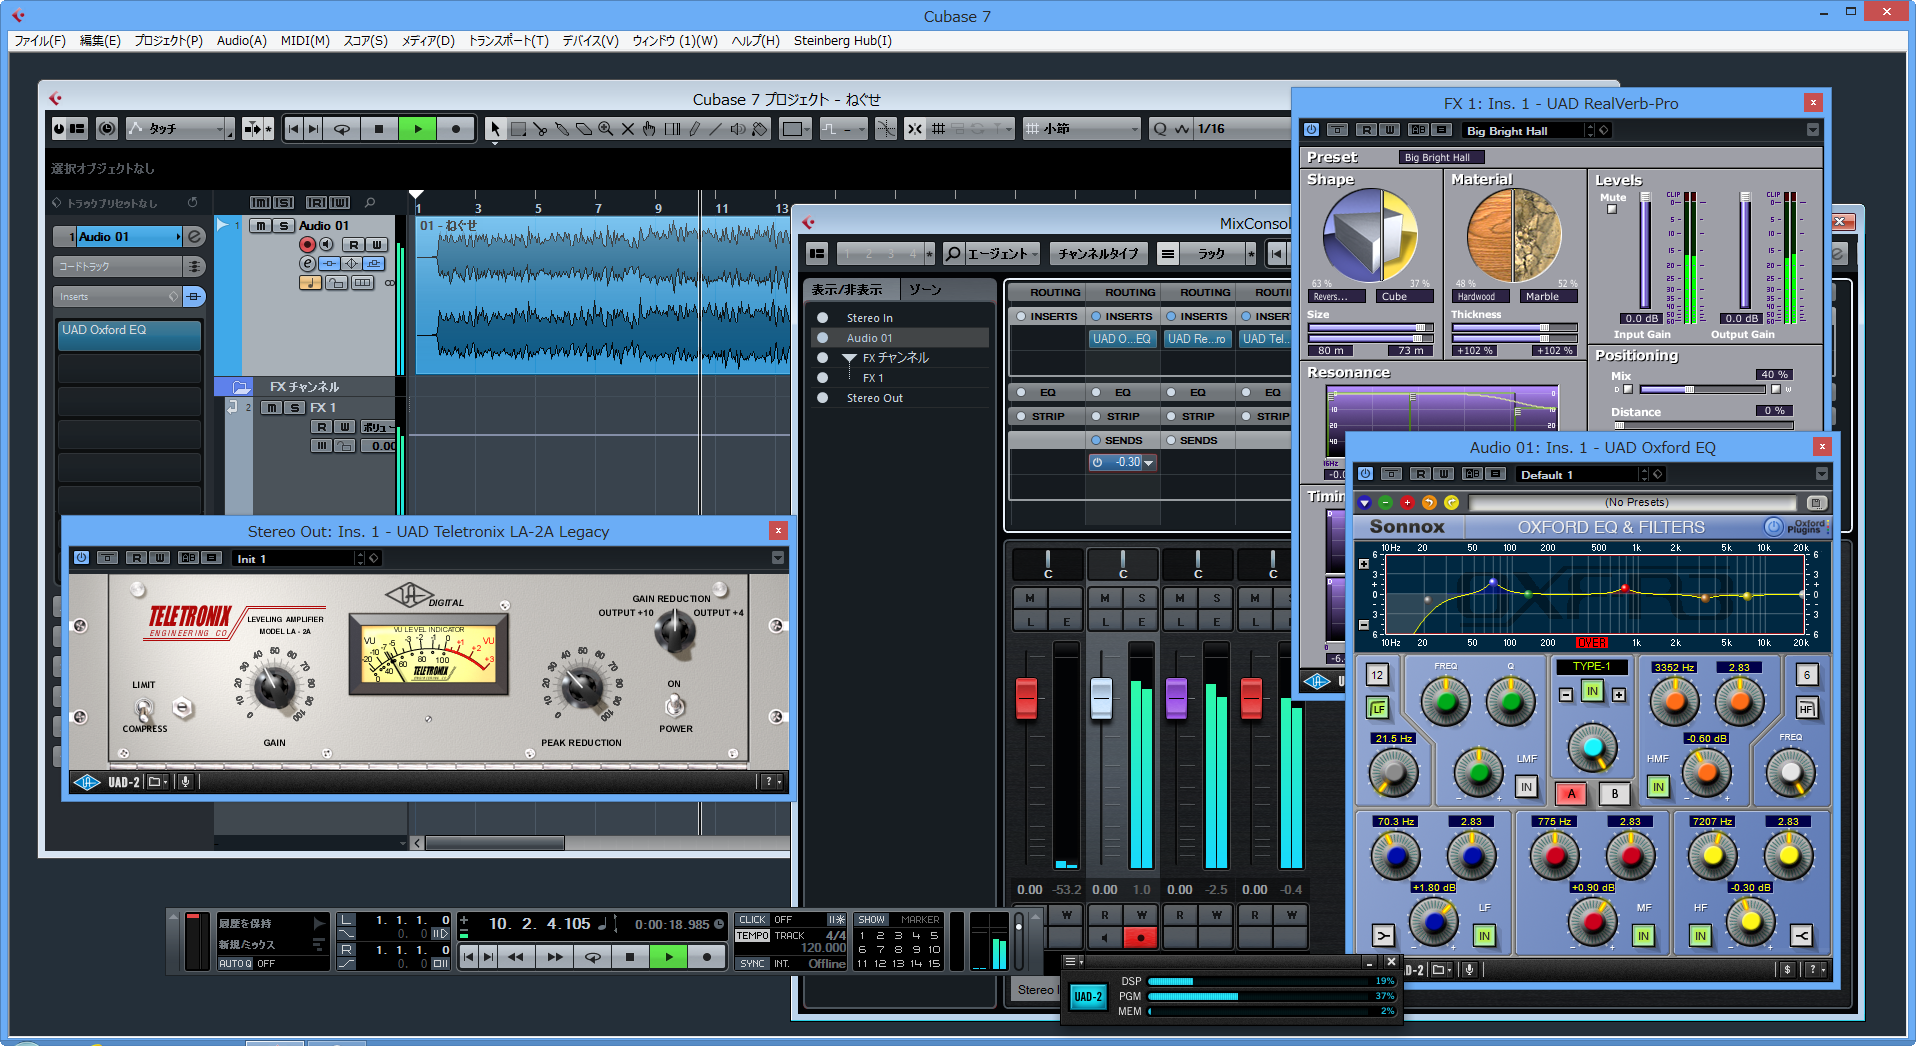Viewport: 1916px width, 1046px height.
Task: Click the UAD-2 logo in the DSP meter
Action: click(1088, 997)
